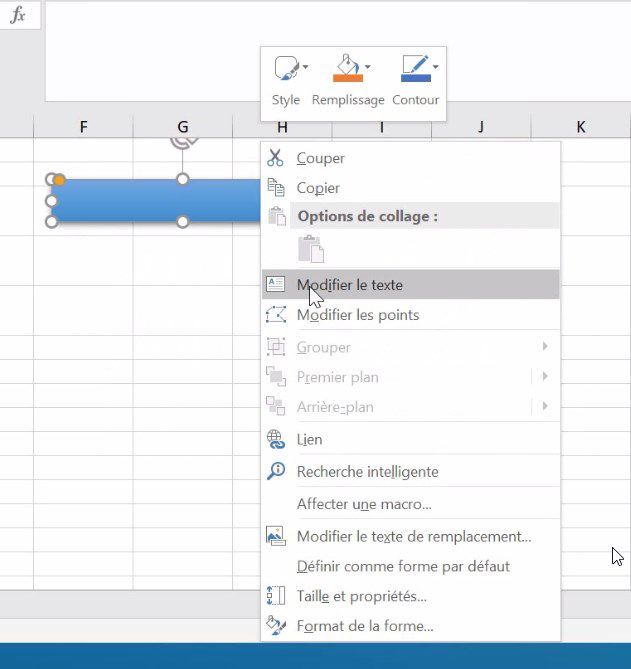Screen dimensions: 631x669
Task: Click the Contour pen icon
Action: pos(414,65)
